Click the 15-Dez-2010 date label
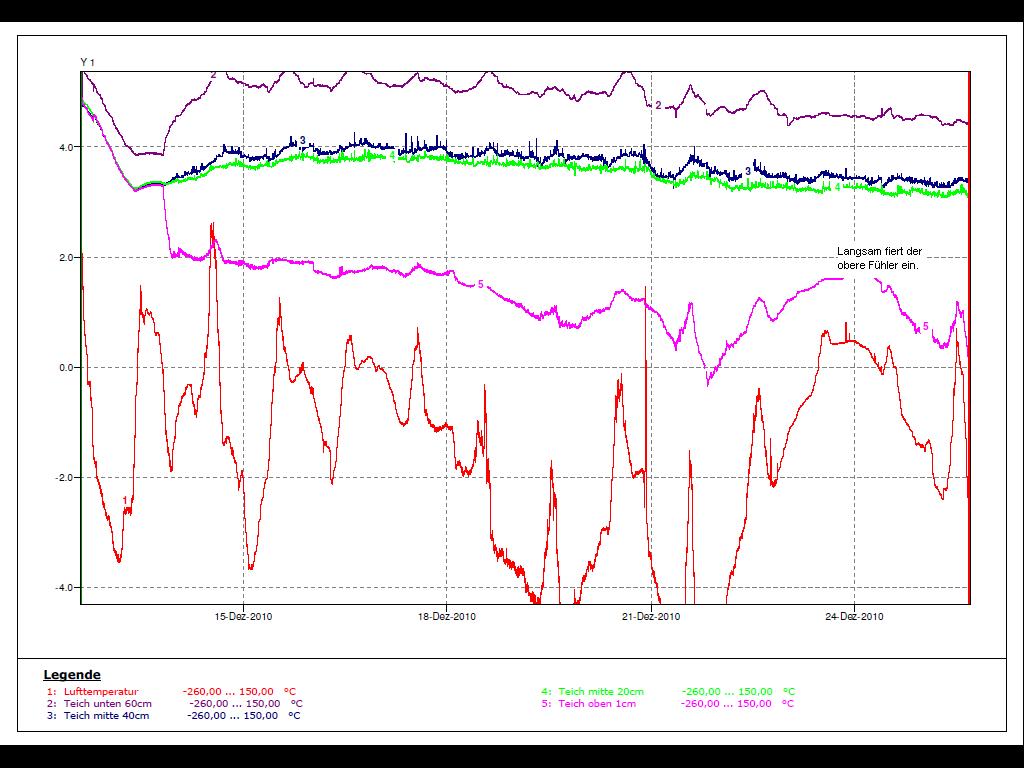Viewport: 1024px width, 768px height. coord(244,616)
